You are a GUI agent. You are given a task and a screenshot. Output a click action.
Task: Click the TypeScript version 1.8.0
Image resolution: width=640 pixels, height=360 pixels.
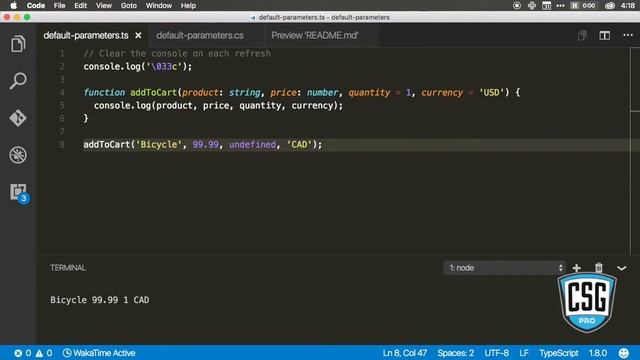tap(598, 353)
